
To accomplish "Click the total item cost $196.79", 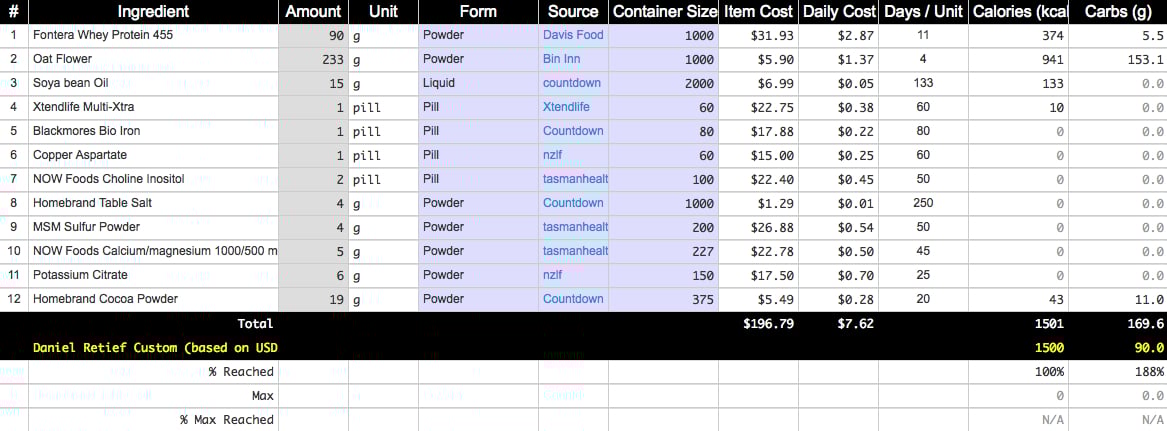I will pyautogui.click(x=769, y=324).
